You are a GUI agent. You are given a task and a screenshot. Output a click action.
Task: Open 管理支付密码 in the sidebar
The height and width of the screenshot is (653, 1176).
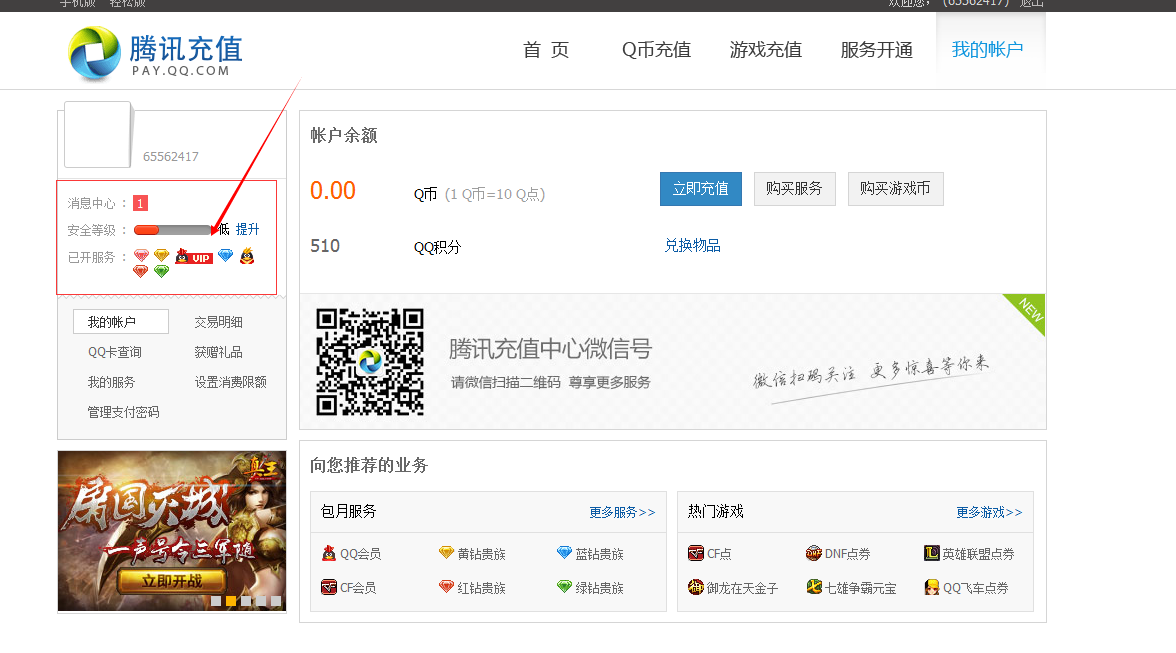click(x=123, y=412)
